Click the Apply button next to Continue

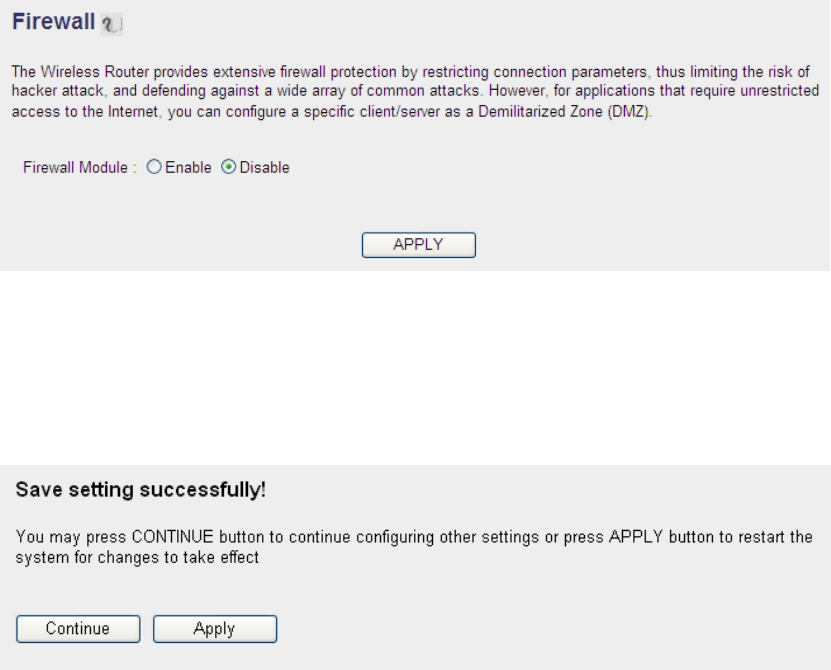click(214, 629)
